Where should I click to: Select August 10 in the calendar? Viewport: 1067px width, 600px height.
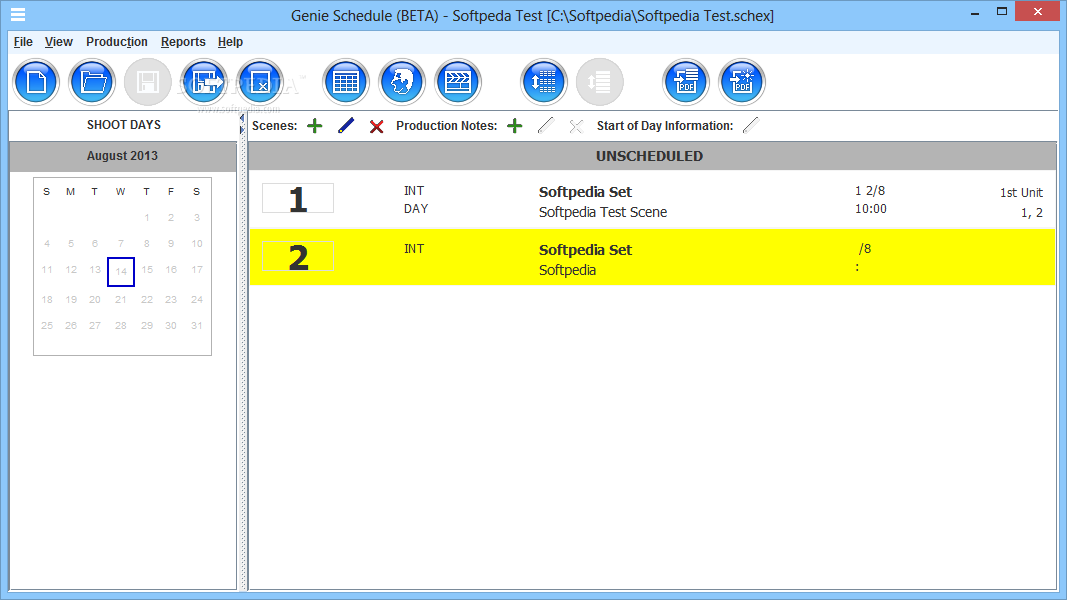coord(197,244)
